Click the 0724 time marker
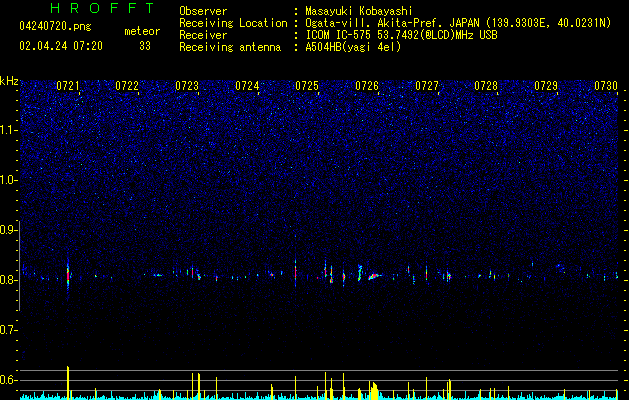The image size is (629, 400). pyautogui.click(x=247, y=86)
